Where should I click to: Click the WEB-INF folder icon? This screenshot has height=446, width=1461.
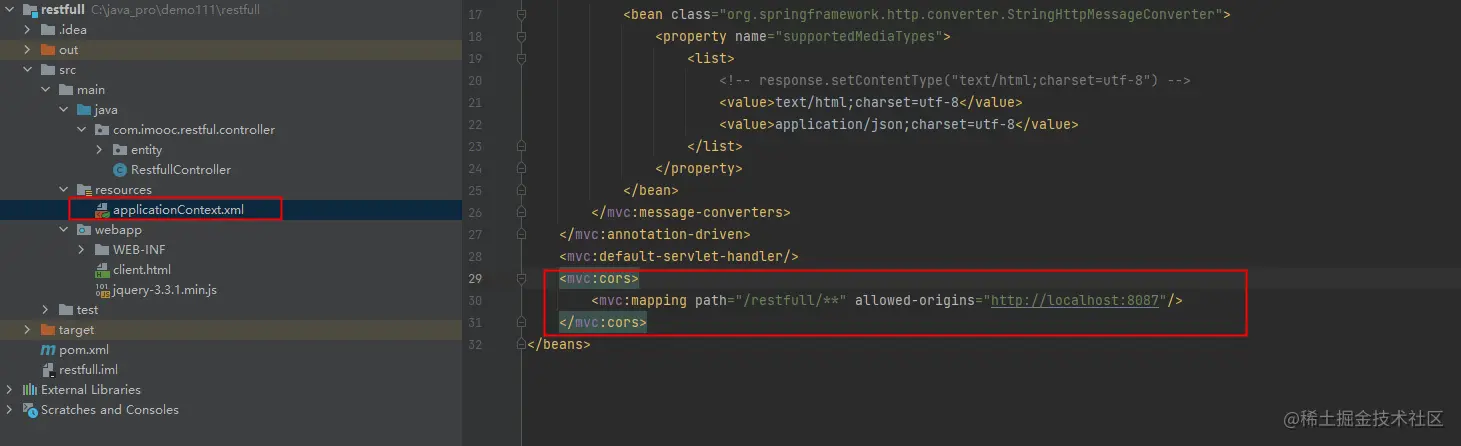pyautogui.click(x=102, y=250)
